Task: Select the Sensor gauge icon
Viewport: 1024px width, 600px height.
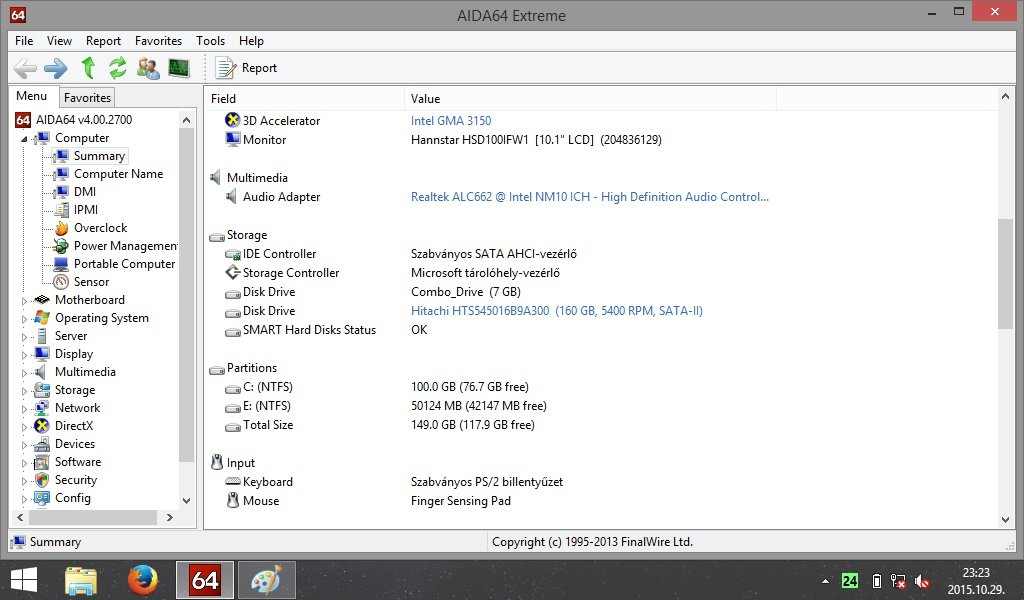Action: pos(61,281)
